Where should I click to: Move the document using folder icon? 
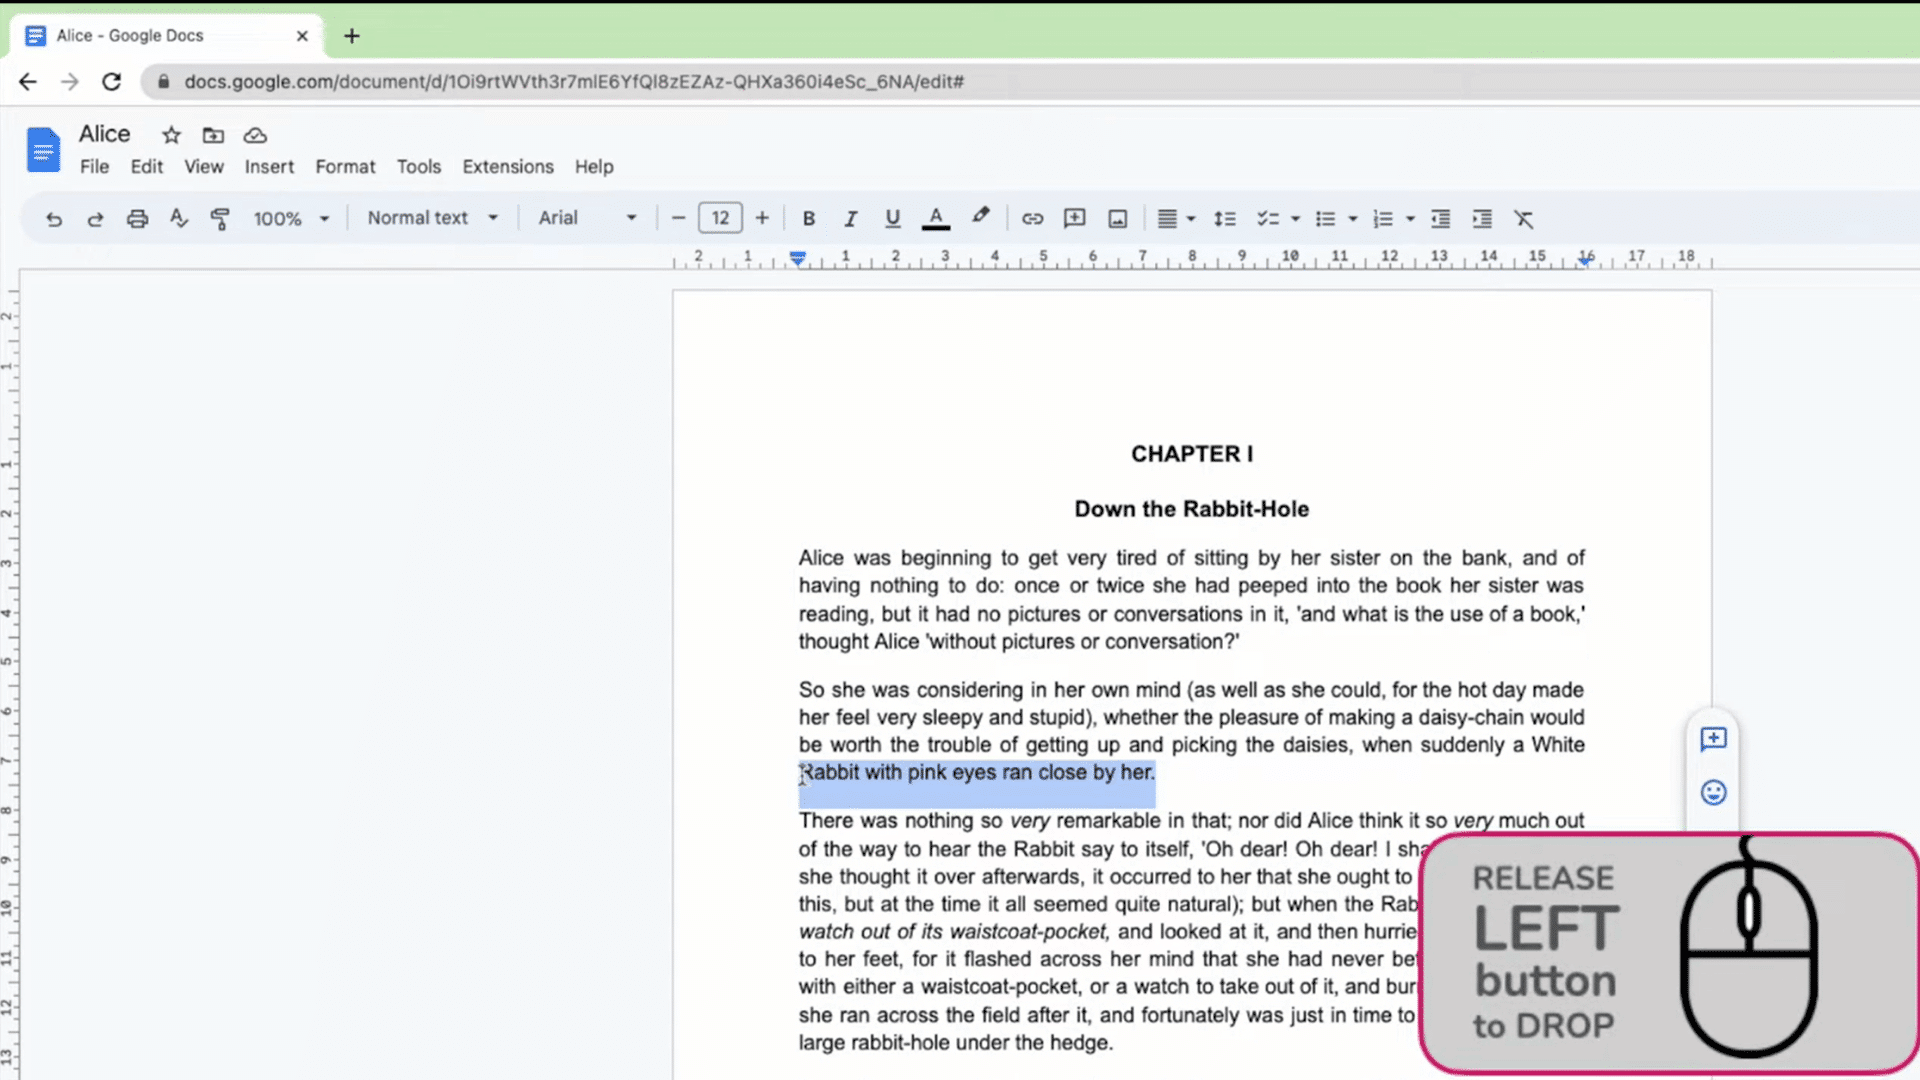point(213,135)
